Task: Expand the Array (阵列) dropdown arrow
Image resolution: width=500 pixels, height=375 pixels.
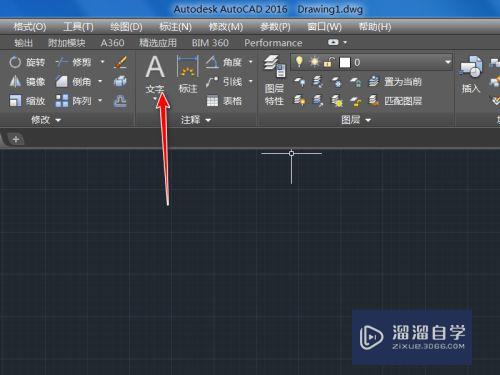Action: [100, 101]
